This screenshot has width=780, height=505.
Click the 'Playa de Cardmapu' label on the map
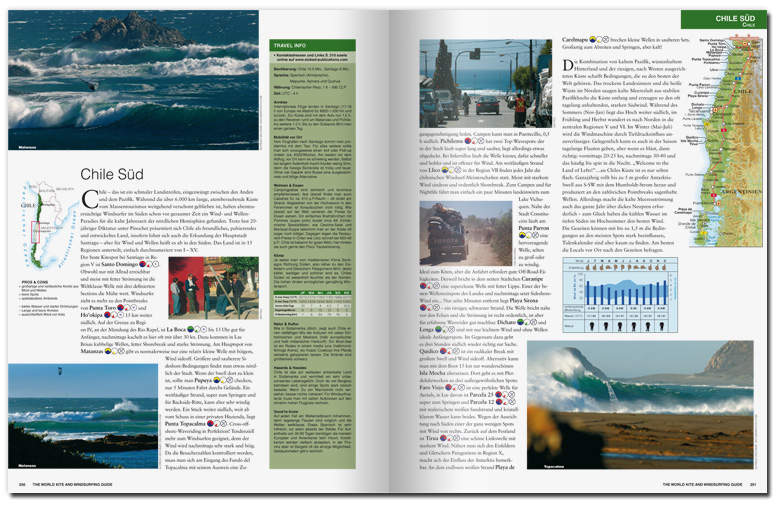click(683, 211)
